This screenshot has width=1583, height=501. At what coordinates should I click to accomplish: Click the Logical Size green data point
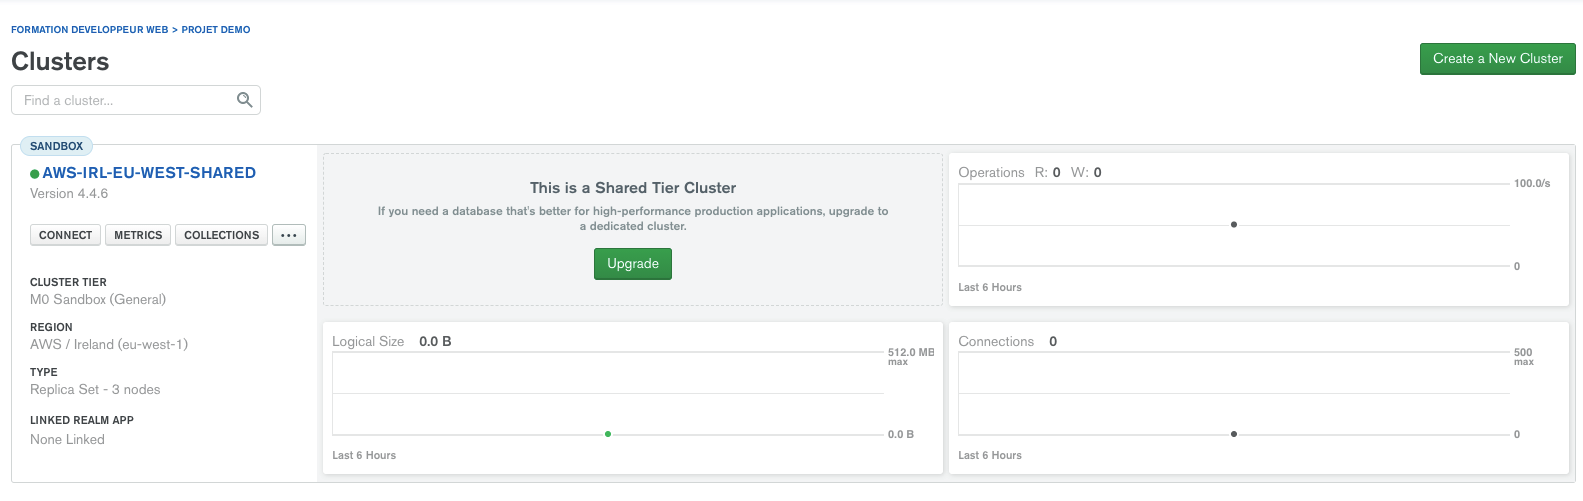[x=608, y=434]
